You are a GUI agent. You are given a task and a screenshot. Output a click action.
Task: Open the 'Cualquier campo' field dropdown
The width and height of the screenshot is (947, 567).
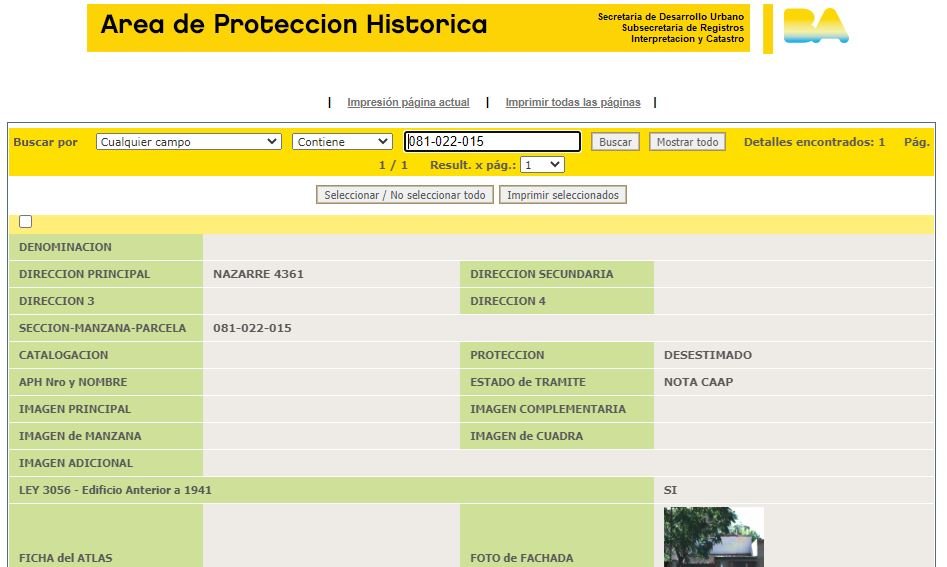pyautogui.click(x=188, y=141)
